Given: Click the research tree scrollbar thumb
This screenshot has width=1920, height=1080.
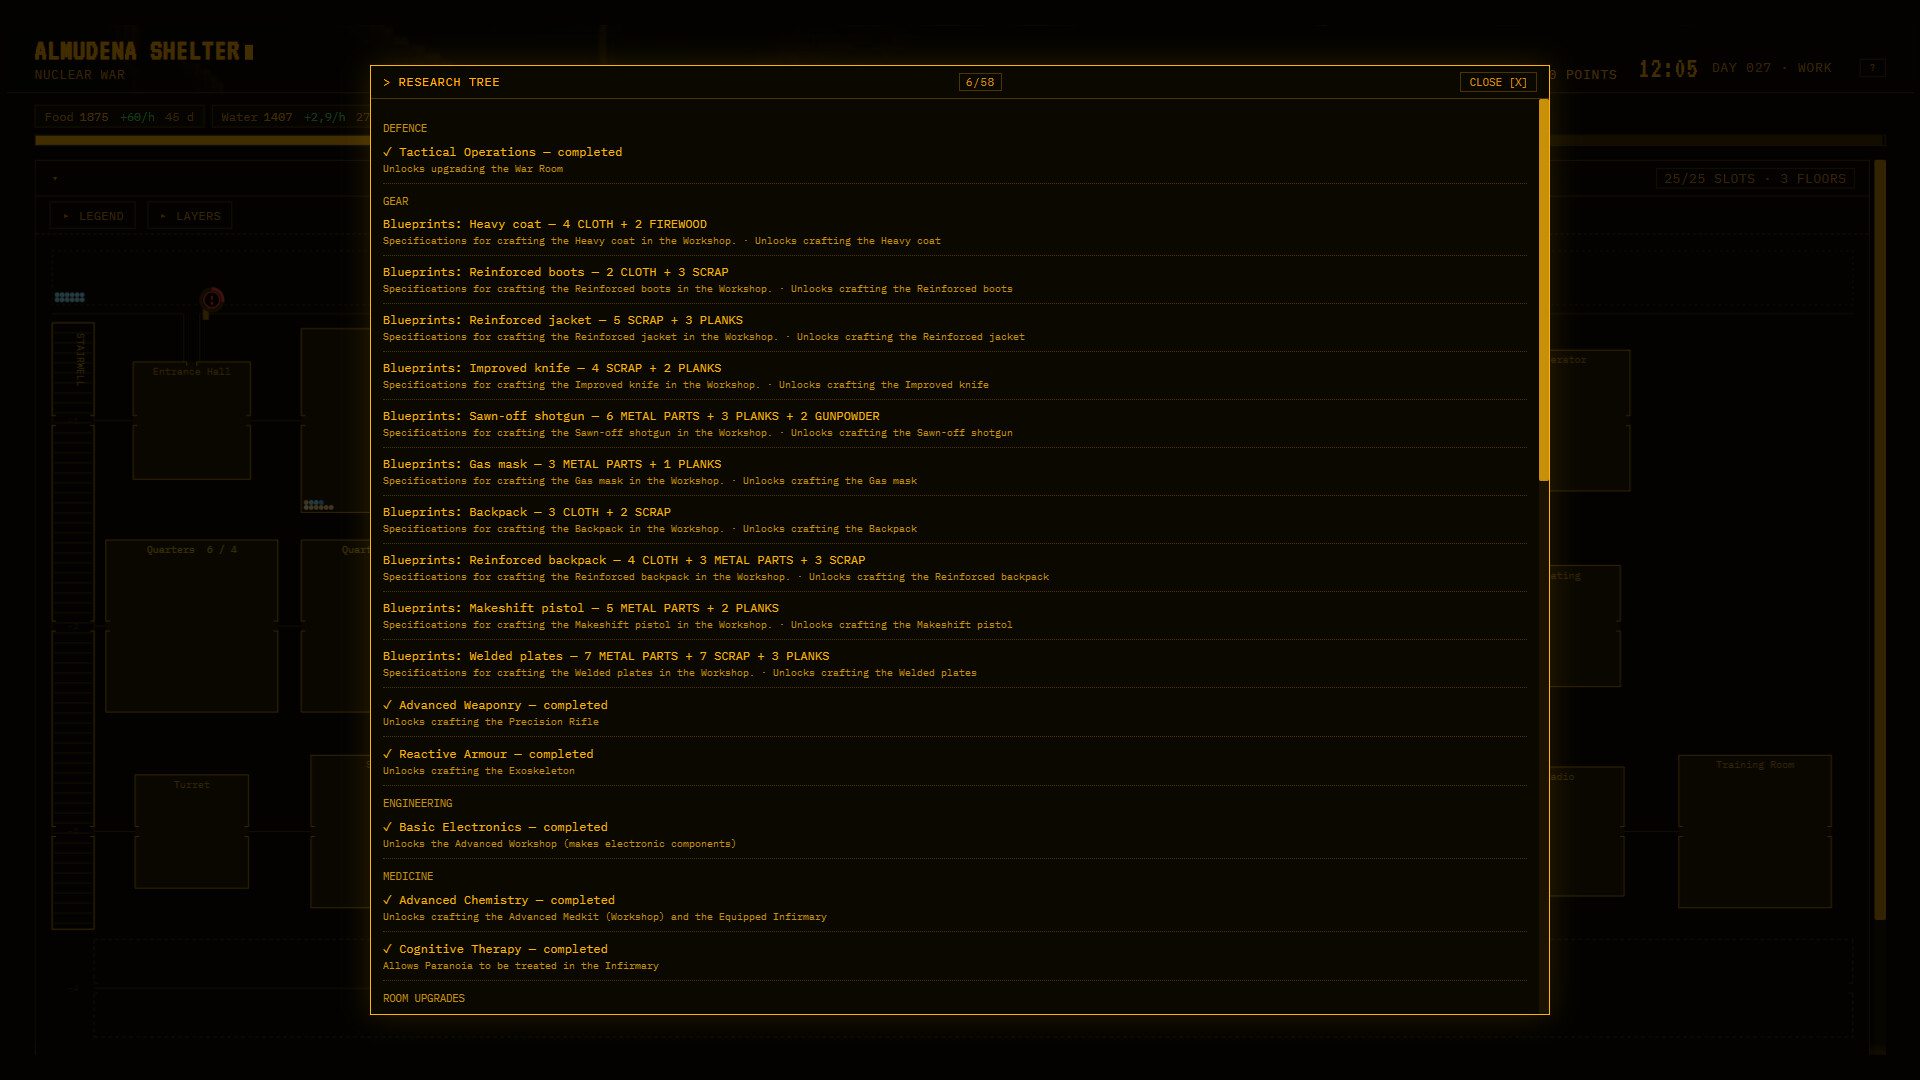Looking at the screenshot, I should pyautogui.click(x=1544, y=290).
